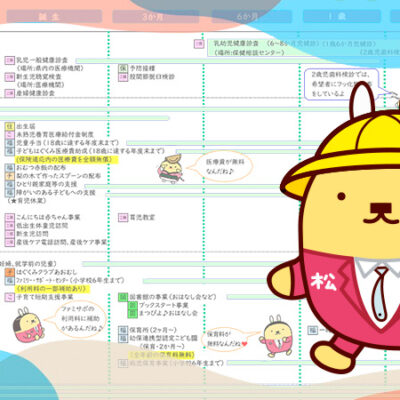
Task: Select the 3か月 header tab
Action: 156,17
